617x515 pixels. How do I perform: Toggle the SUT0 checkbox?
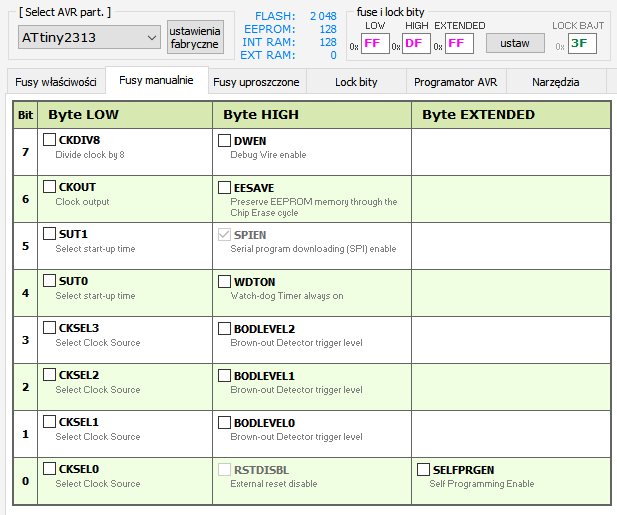[49, 281]
